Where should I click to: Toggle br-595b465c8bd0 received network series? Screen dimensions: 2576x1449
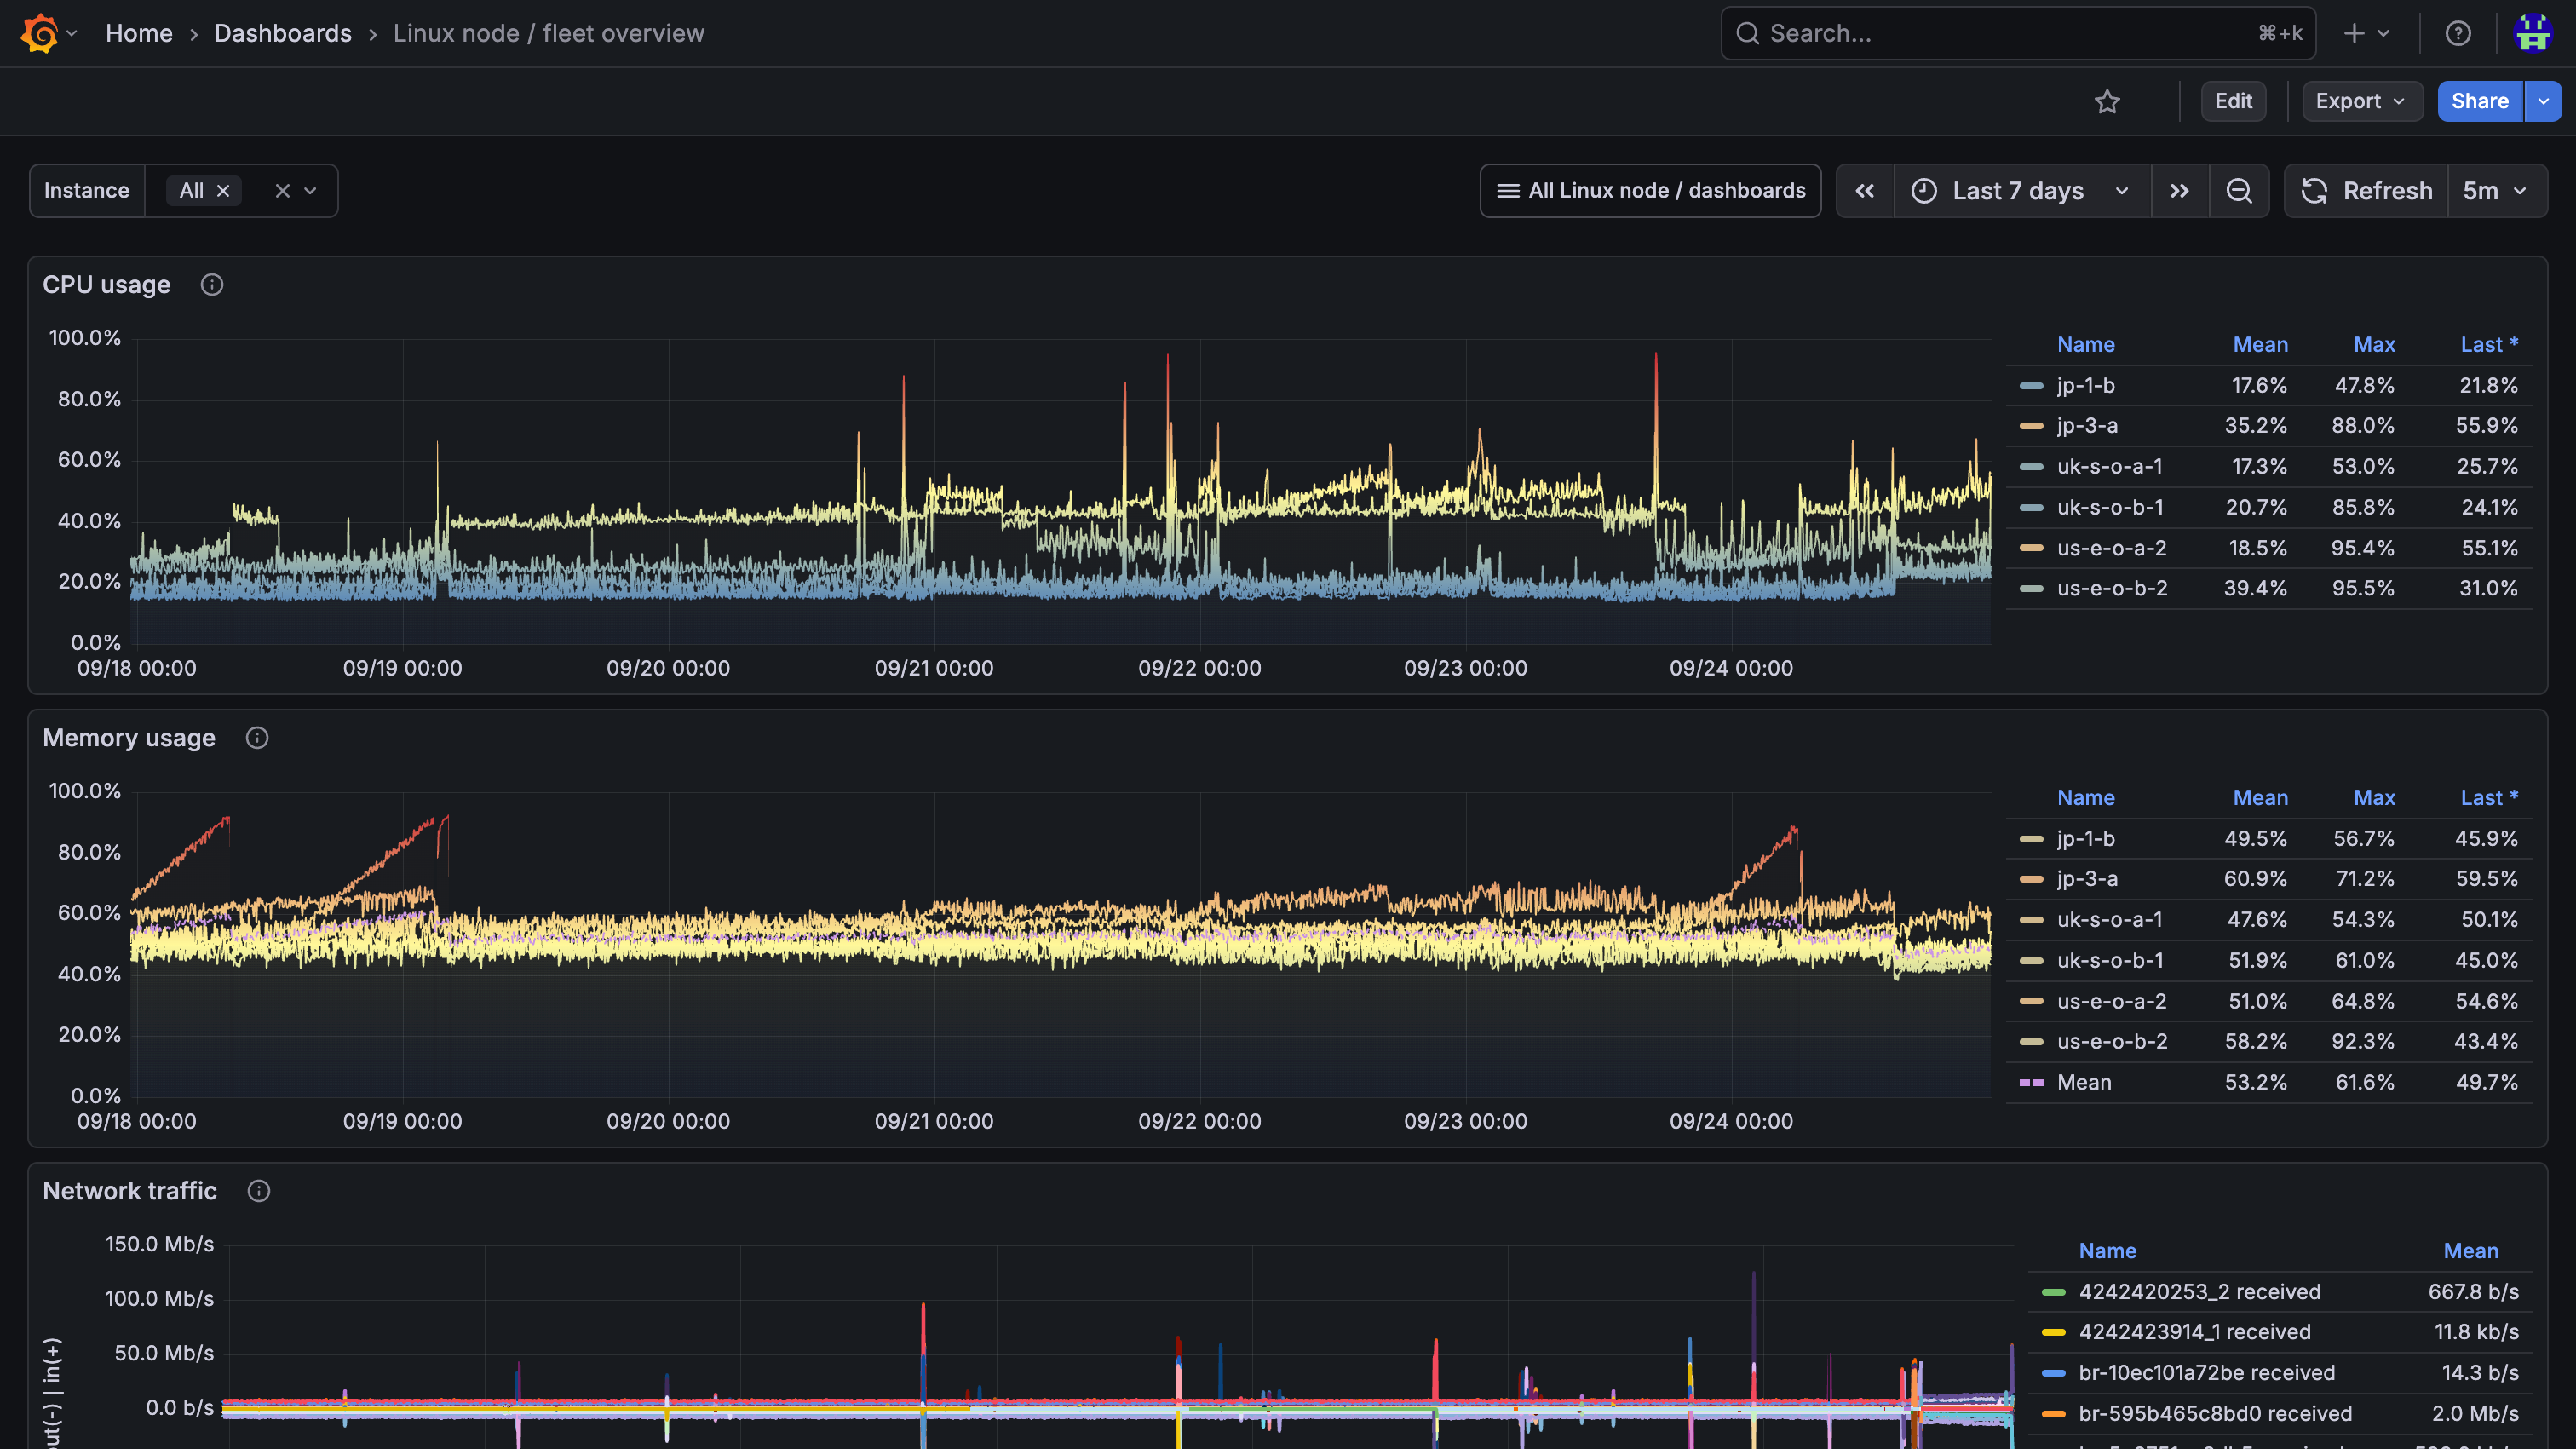2215,1414
